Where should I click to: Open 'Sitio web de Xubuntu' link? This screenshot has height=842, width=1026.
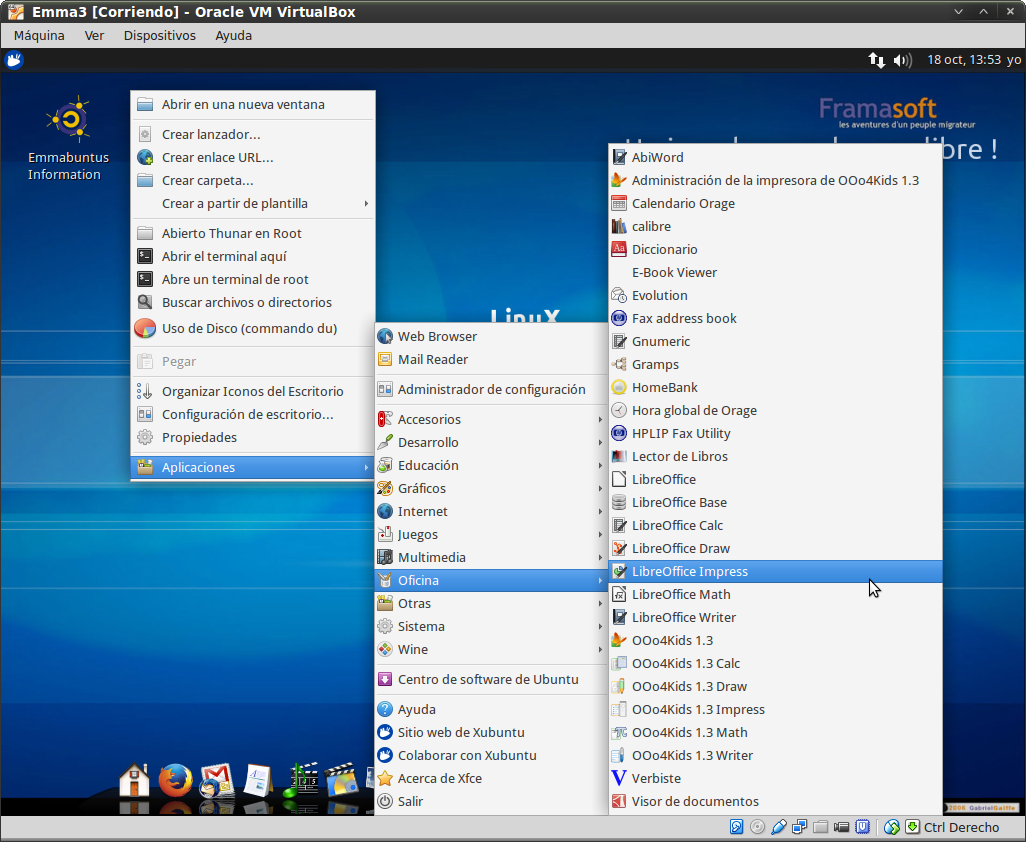(460, 732)
